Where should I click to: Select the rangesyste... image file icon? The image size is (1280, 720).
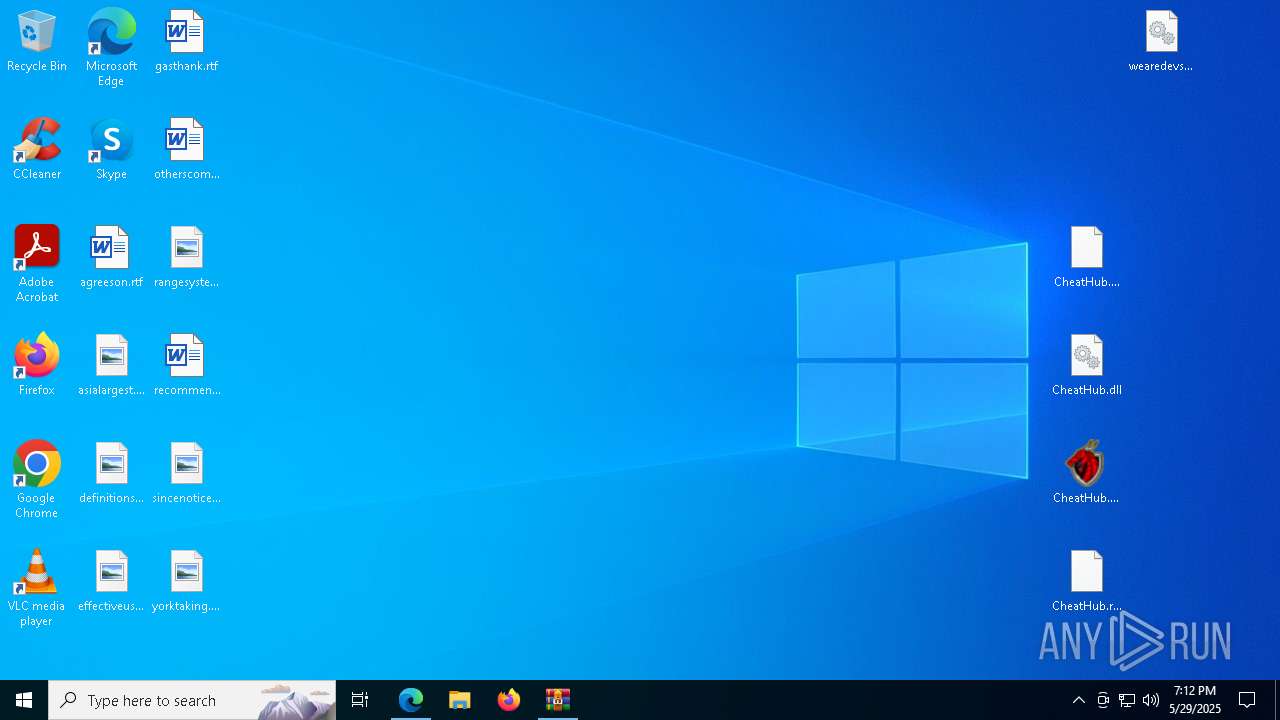point(186,258)
